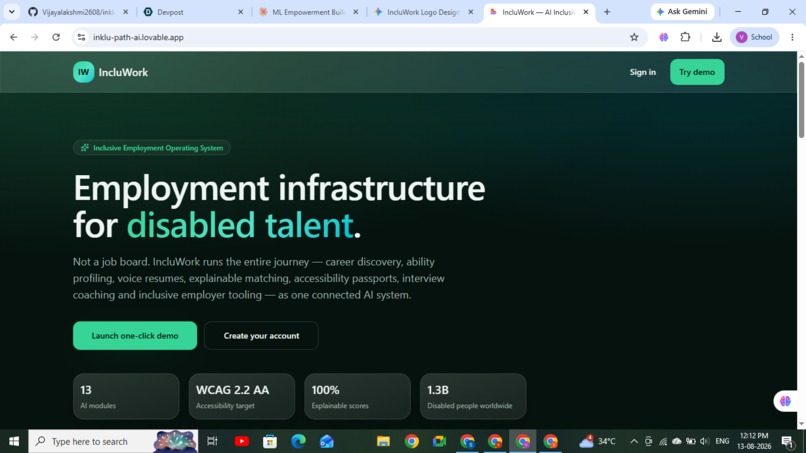Open the battery status tray icon
Screen dimensions: 806x453
coord(691,441)
